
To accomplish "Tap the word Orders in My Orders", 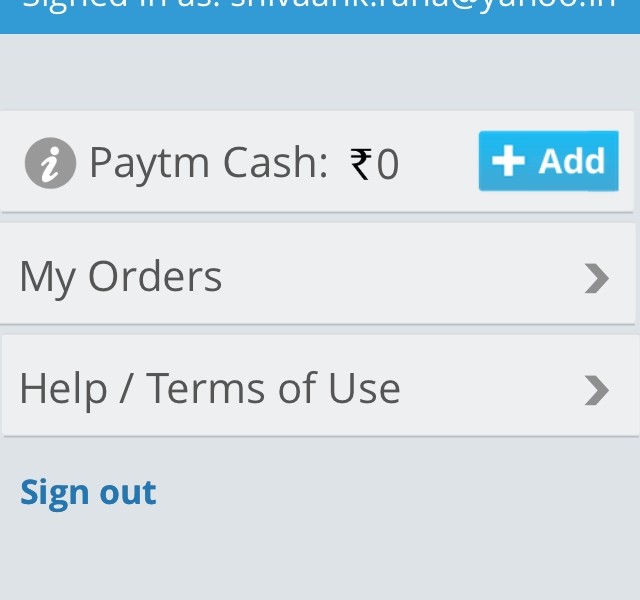I will pyautogui.click(x=155, y=276).
